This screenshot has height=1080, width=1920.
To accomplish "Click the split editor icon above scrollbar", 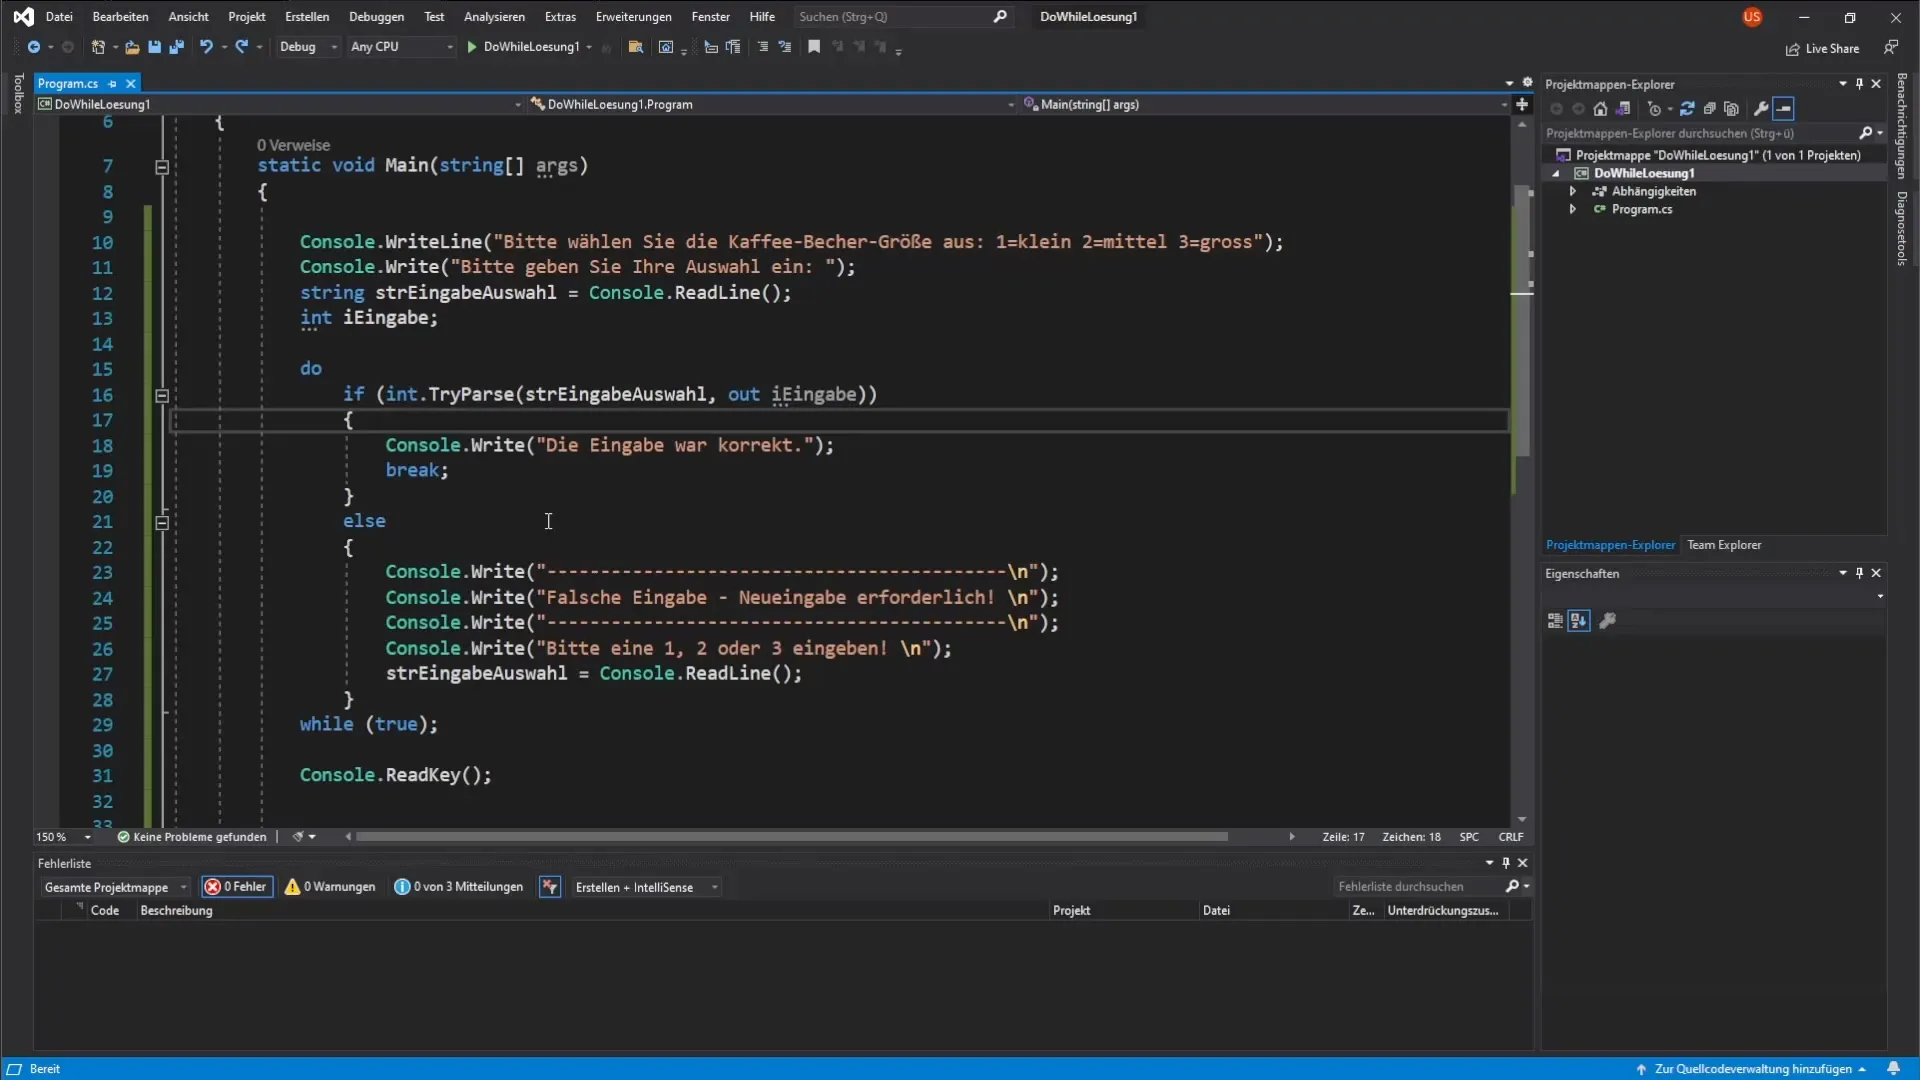I will [1522, 104].
